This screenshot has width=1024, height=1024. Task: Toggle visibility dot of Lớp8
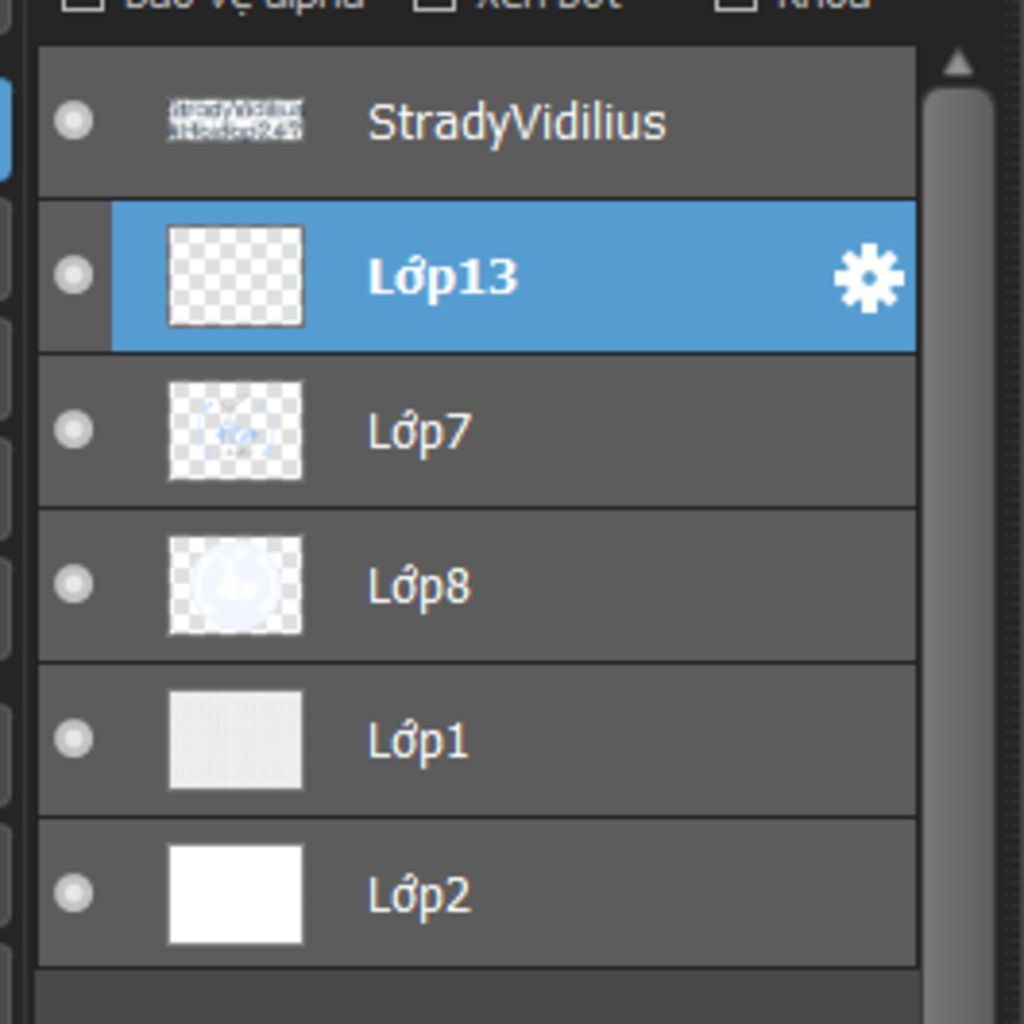(73, 583)
